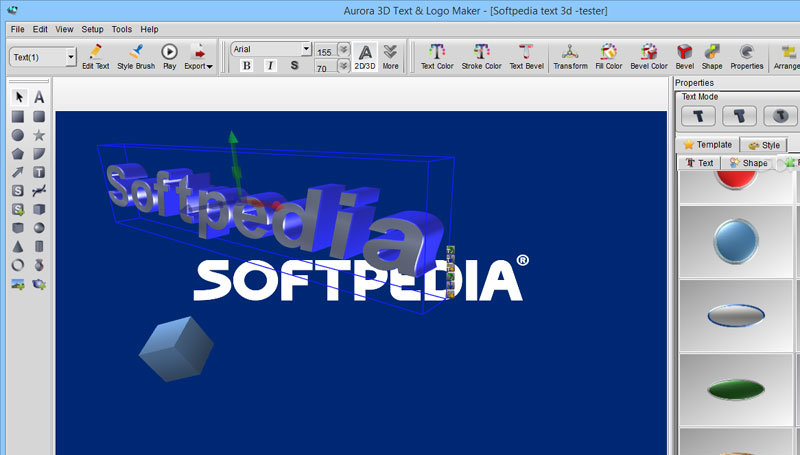
Task: Toggle Bold formatting
Action: pos(247,65)
